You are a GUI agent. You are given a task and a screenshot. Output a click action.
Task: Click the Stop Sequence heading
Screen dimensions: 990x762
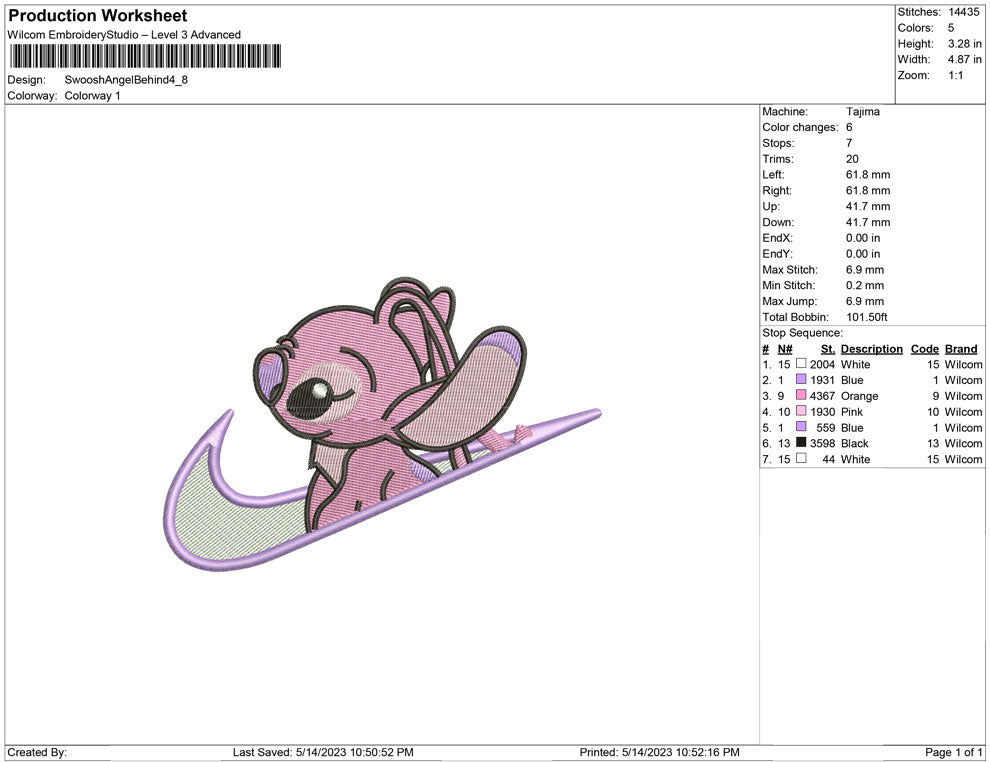[802, 333]
